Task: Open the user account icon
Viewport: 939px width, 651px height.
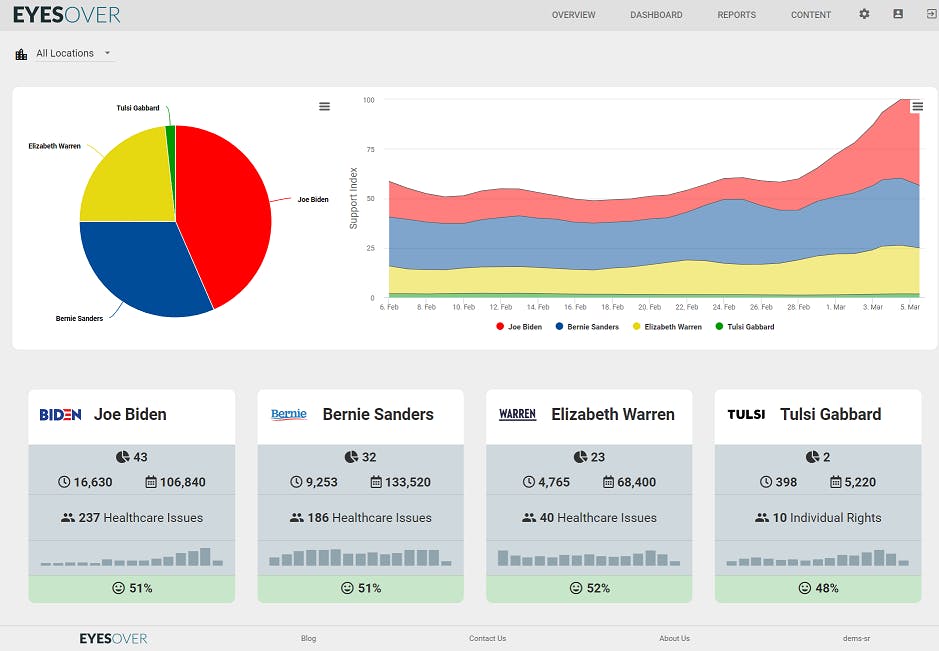Action: (898, 14)
